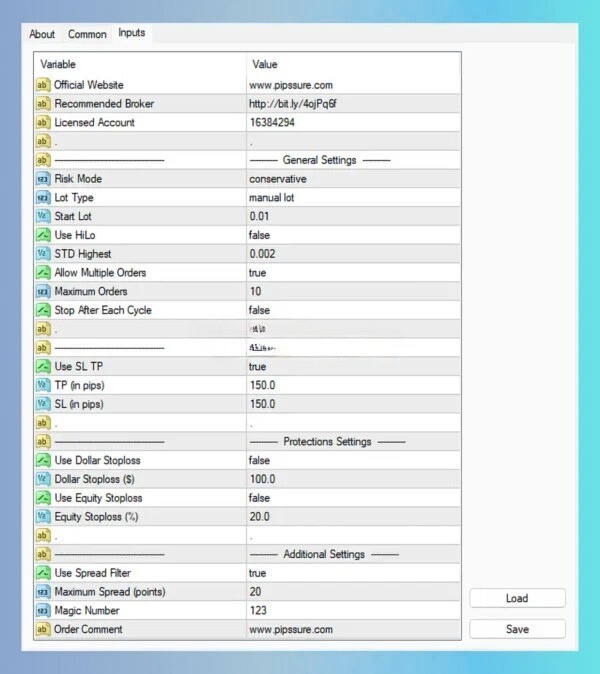600x674 pixels.
Task: Click the Equity Stoploss value 20.0
Action: [x=260, y=517]
